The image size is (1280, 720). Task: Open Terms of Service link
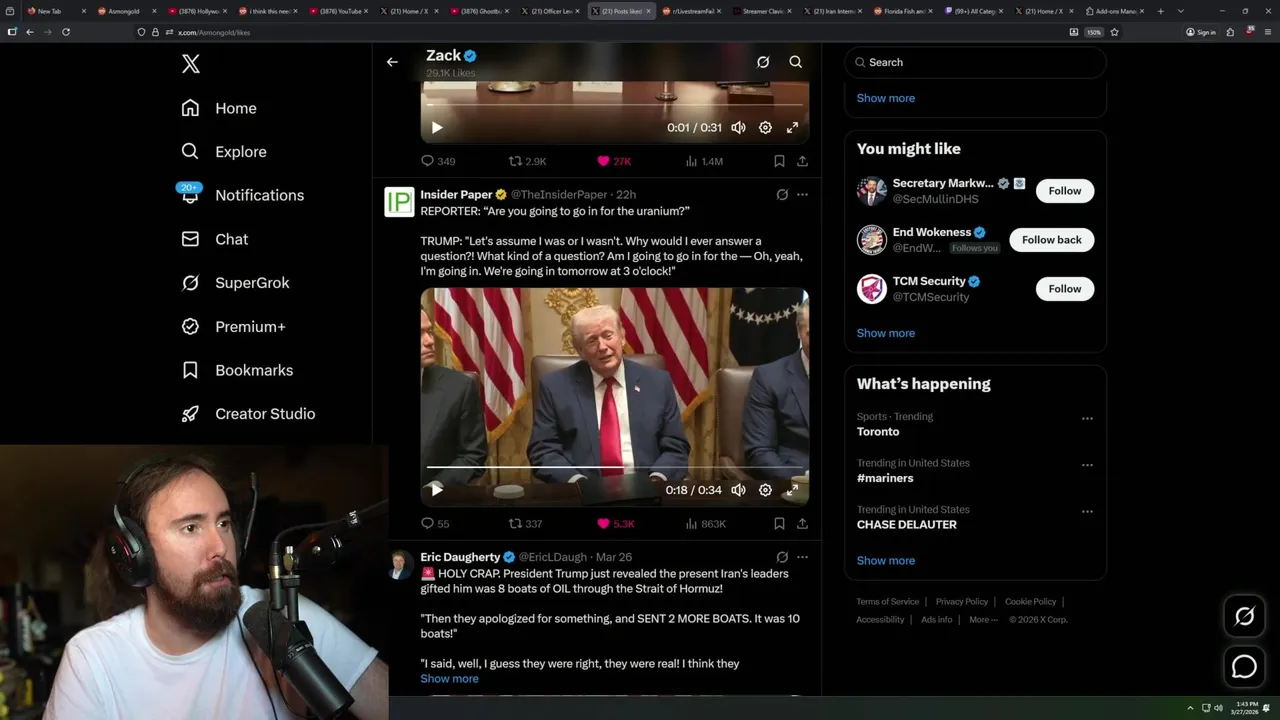click(x=887, y=601)
